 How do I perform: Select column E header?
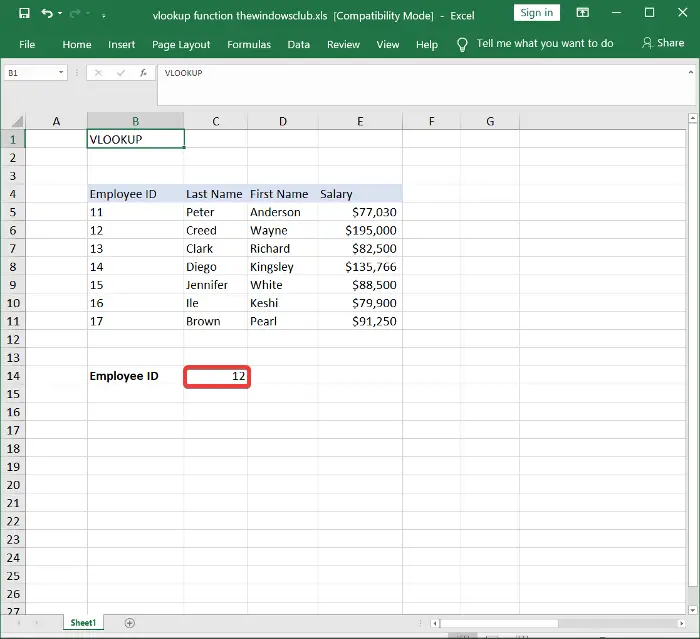(360, 121)
